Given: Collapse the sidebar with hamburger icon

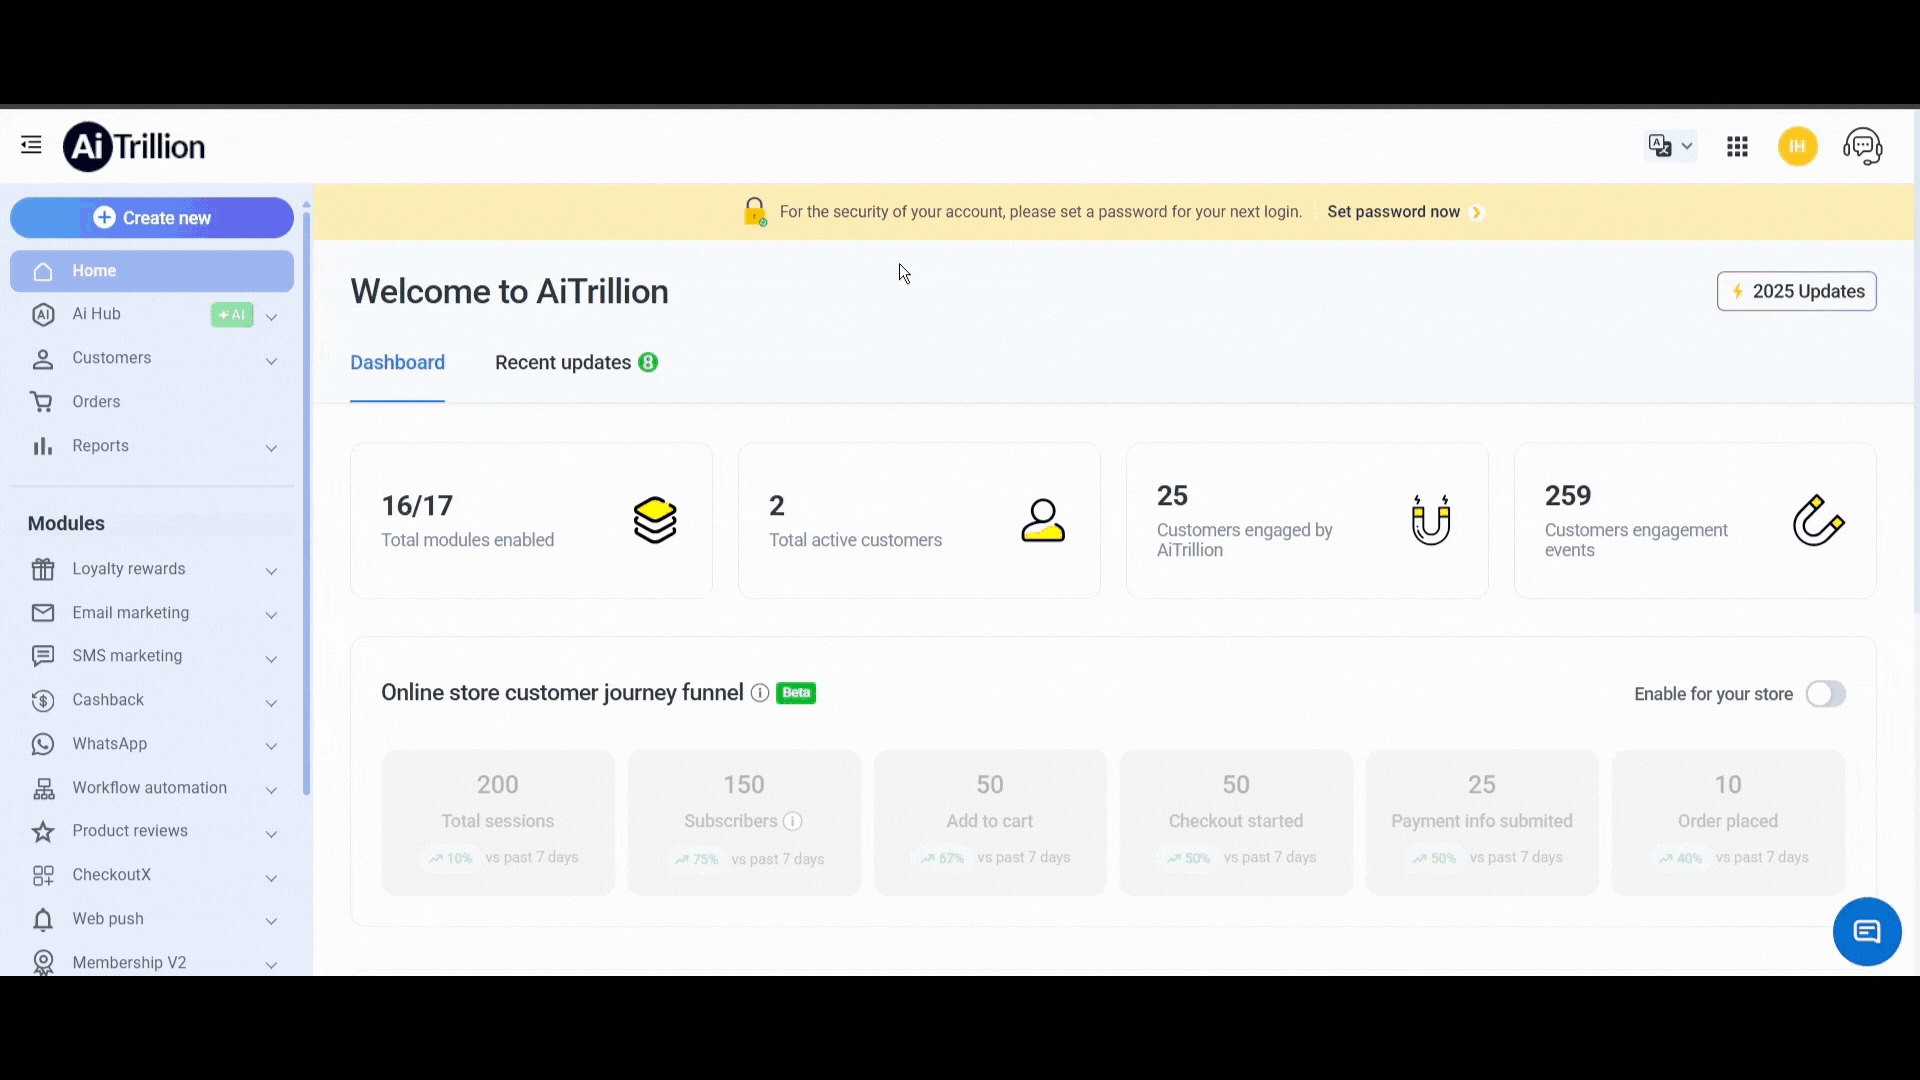Looking at the screenshot, I should tap(31, 146).
